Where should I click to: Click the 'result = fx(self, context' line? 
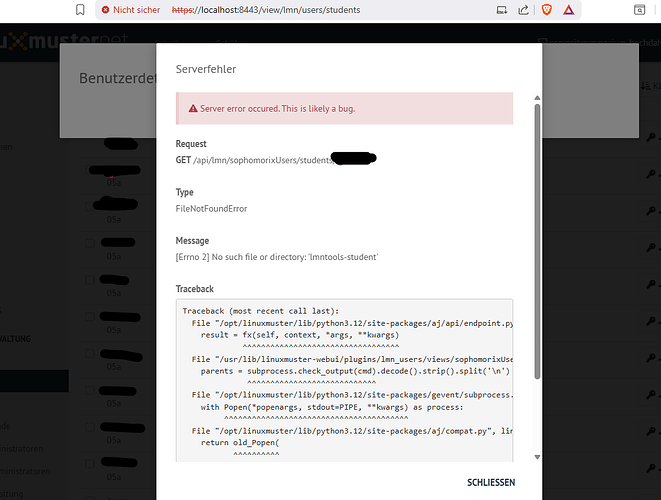click(299, 335)
